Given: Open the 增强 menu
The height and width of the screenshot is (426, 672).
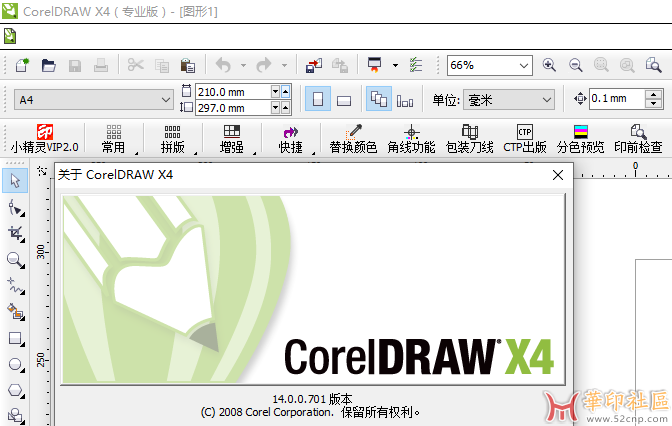Looking at the screenshot, I should click(x=232, y=139).
